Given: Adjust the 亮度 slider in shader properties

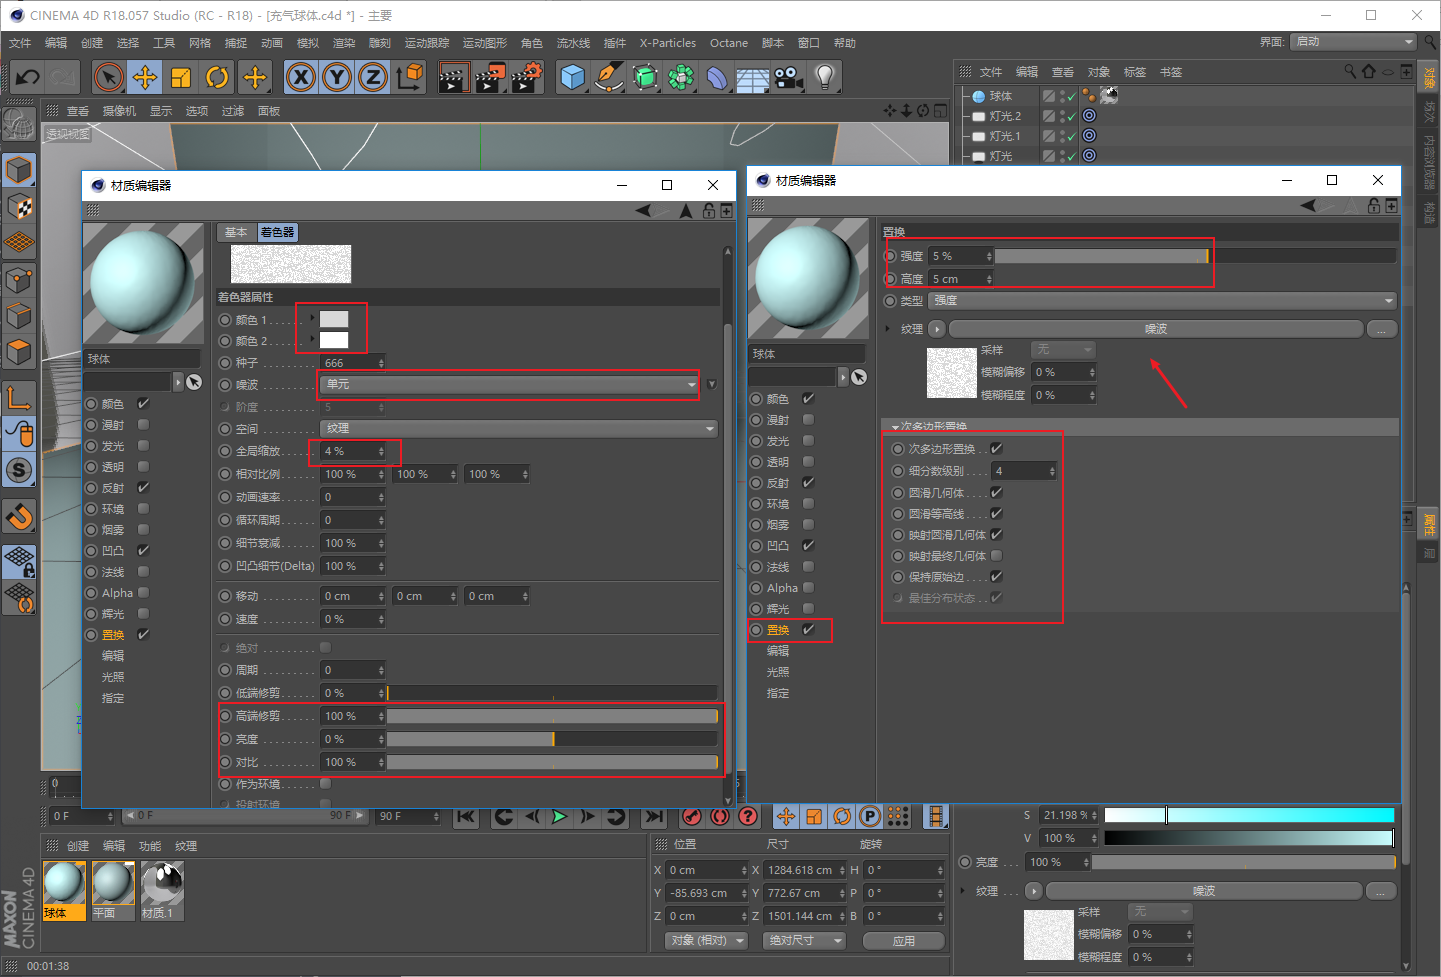Looking at the screenshot, I should tap(552, 739).
